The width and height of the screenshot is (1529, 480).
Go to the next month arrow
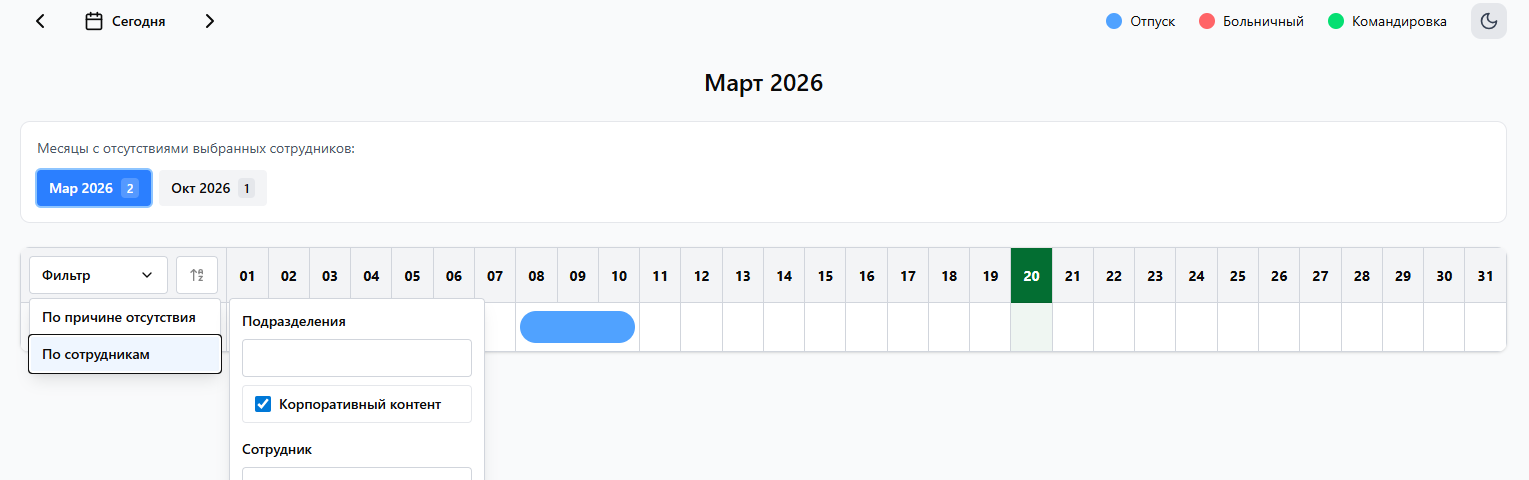tap(209, 21)
